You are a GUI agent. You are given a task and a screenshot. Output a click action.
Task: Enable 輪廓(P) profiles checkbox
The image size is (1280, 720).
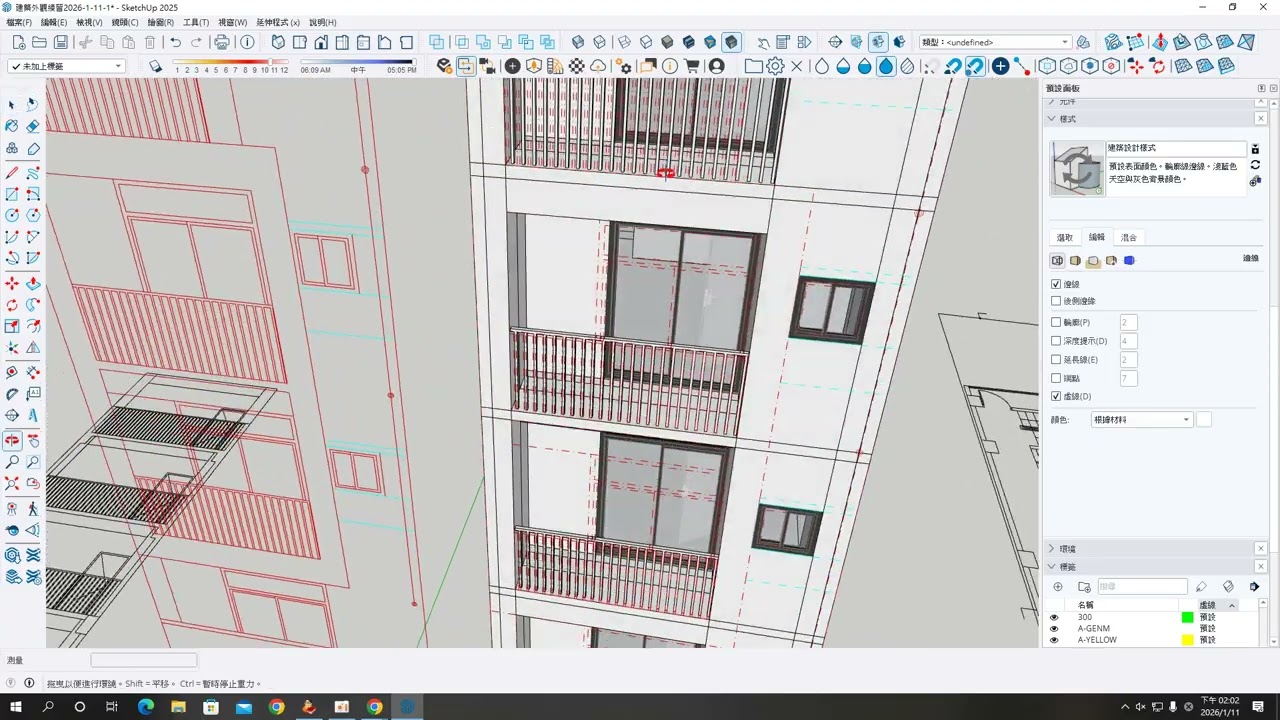click(1056, 322)
